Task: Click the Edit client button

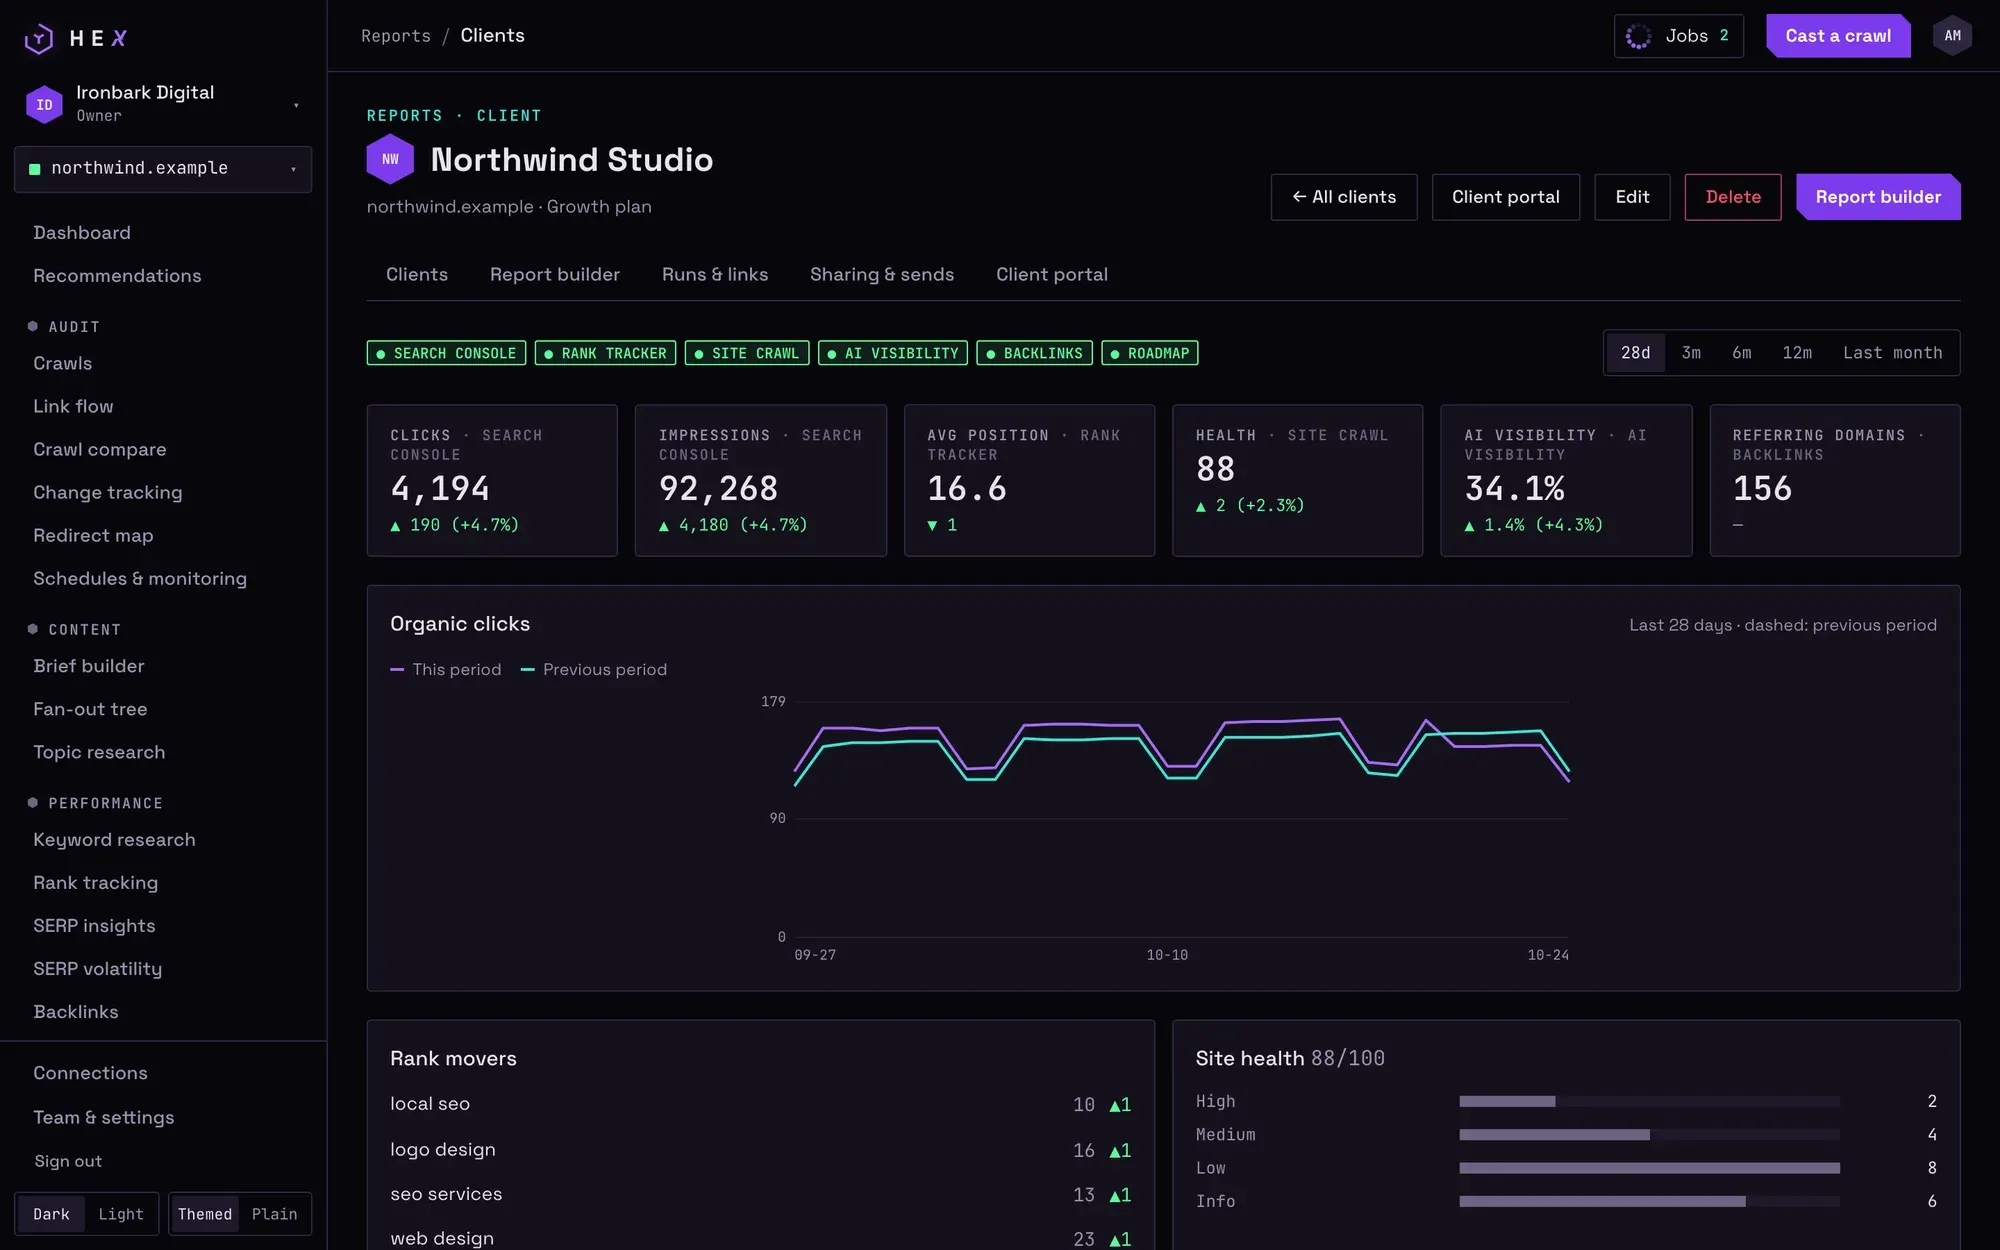Action: 1632,197
